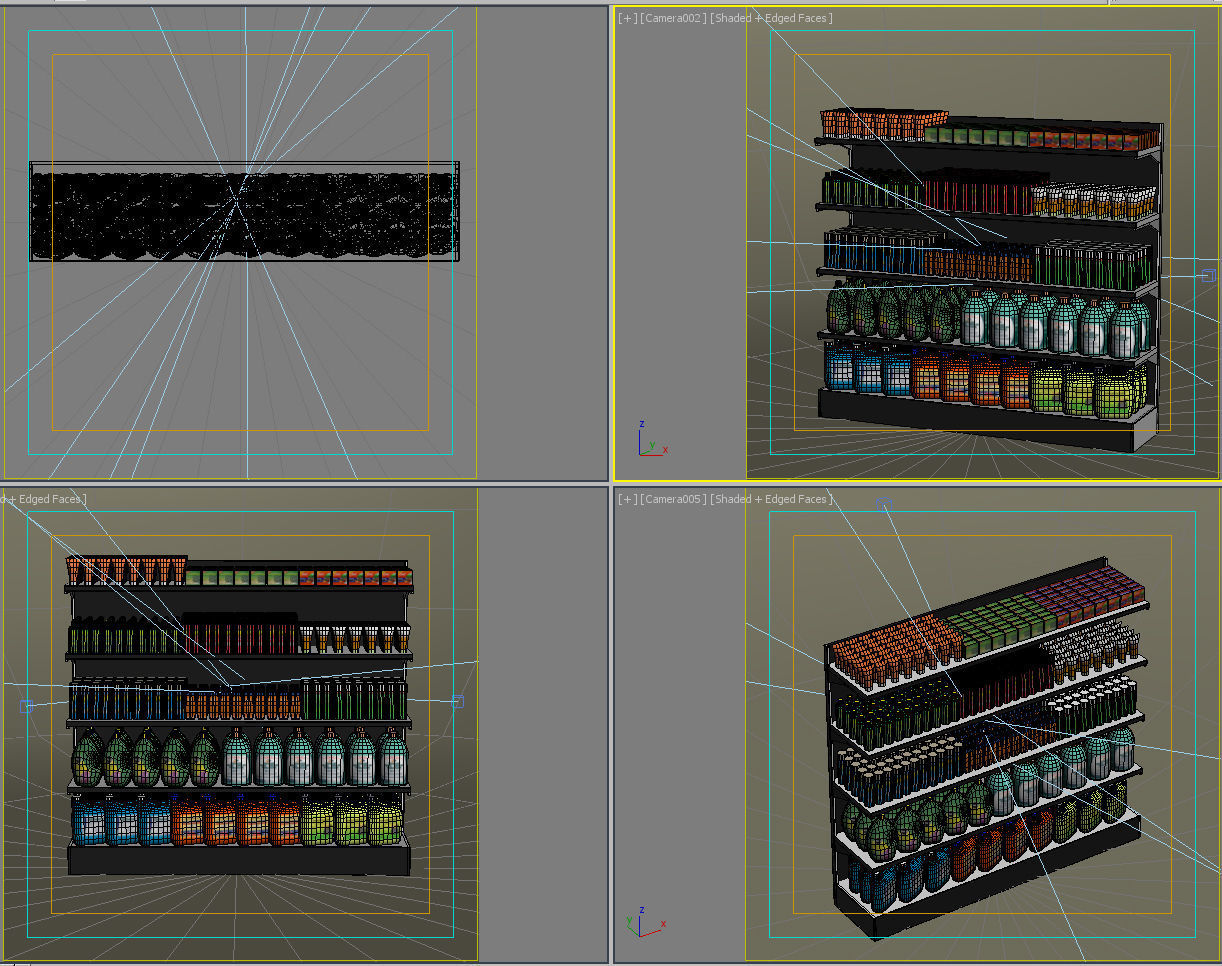The image size is (1222, 966).
Task: Select the blue bags on the bottom shelf of the bottom-left viewport
Action: [122, 821]
